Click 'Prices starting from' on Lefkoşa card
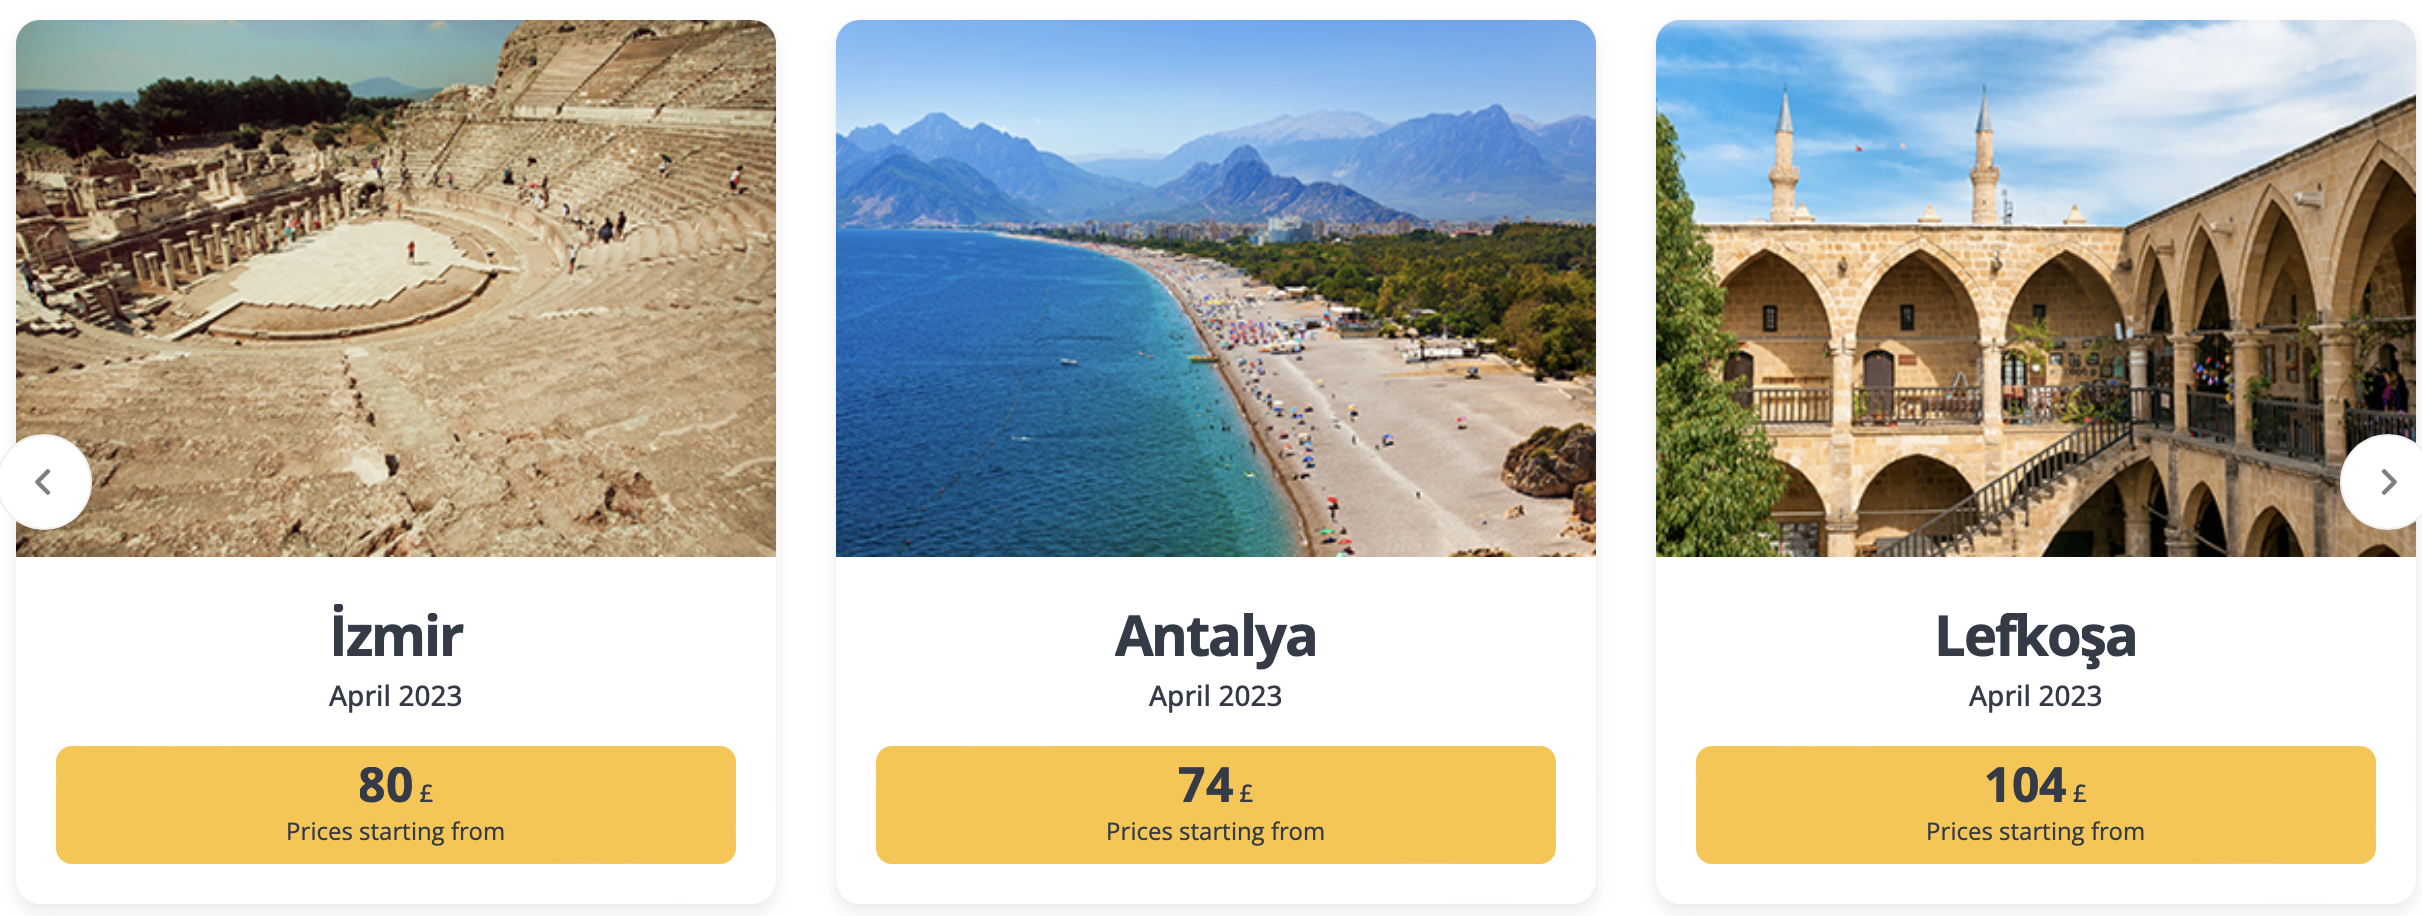The height and width of the screenshot is (916, 2422). pyautogui.click(x=2036, y=832)
